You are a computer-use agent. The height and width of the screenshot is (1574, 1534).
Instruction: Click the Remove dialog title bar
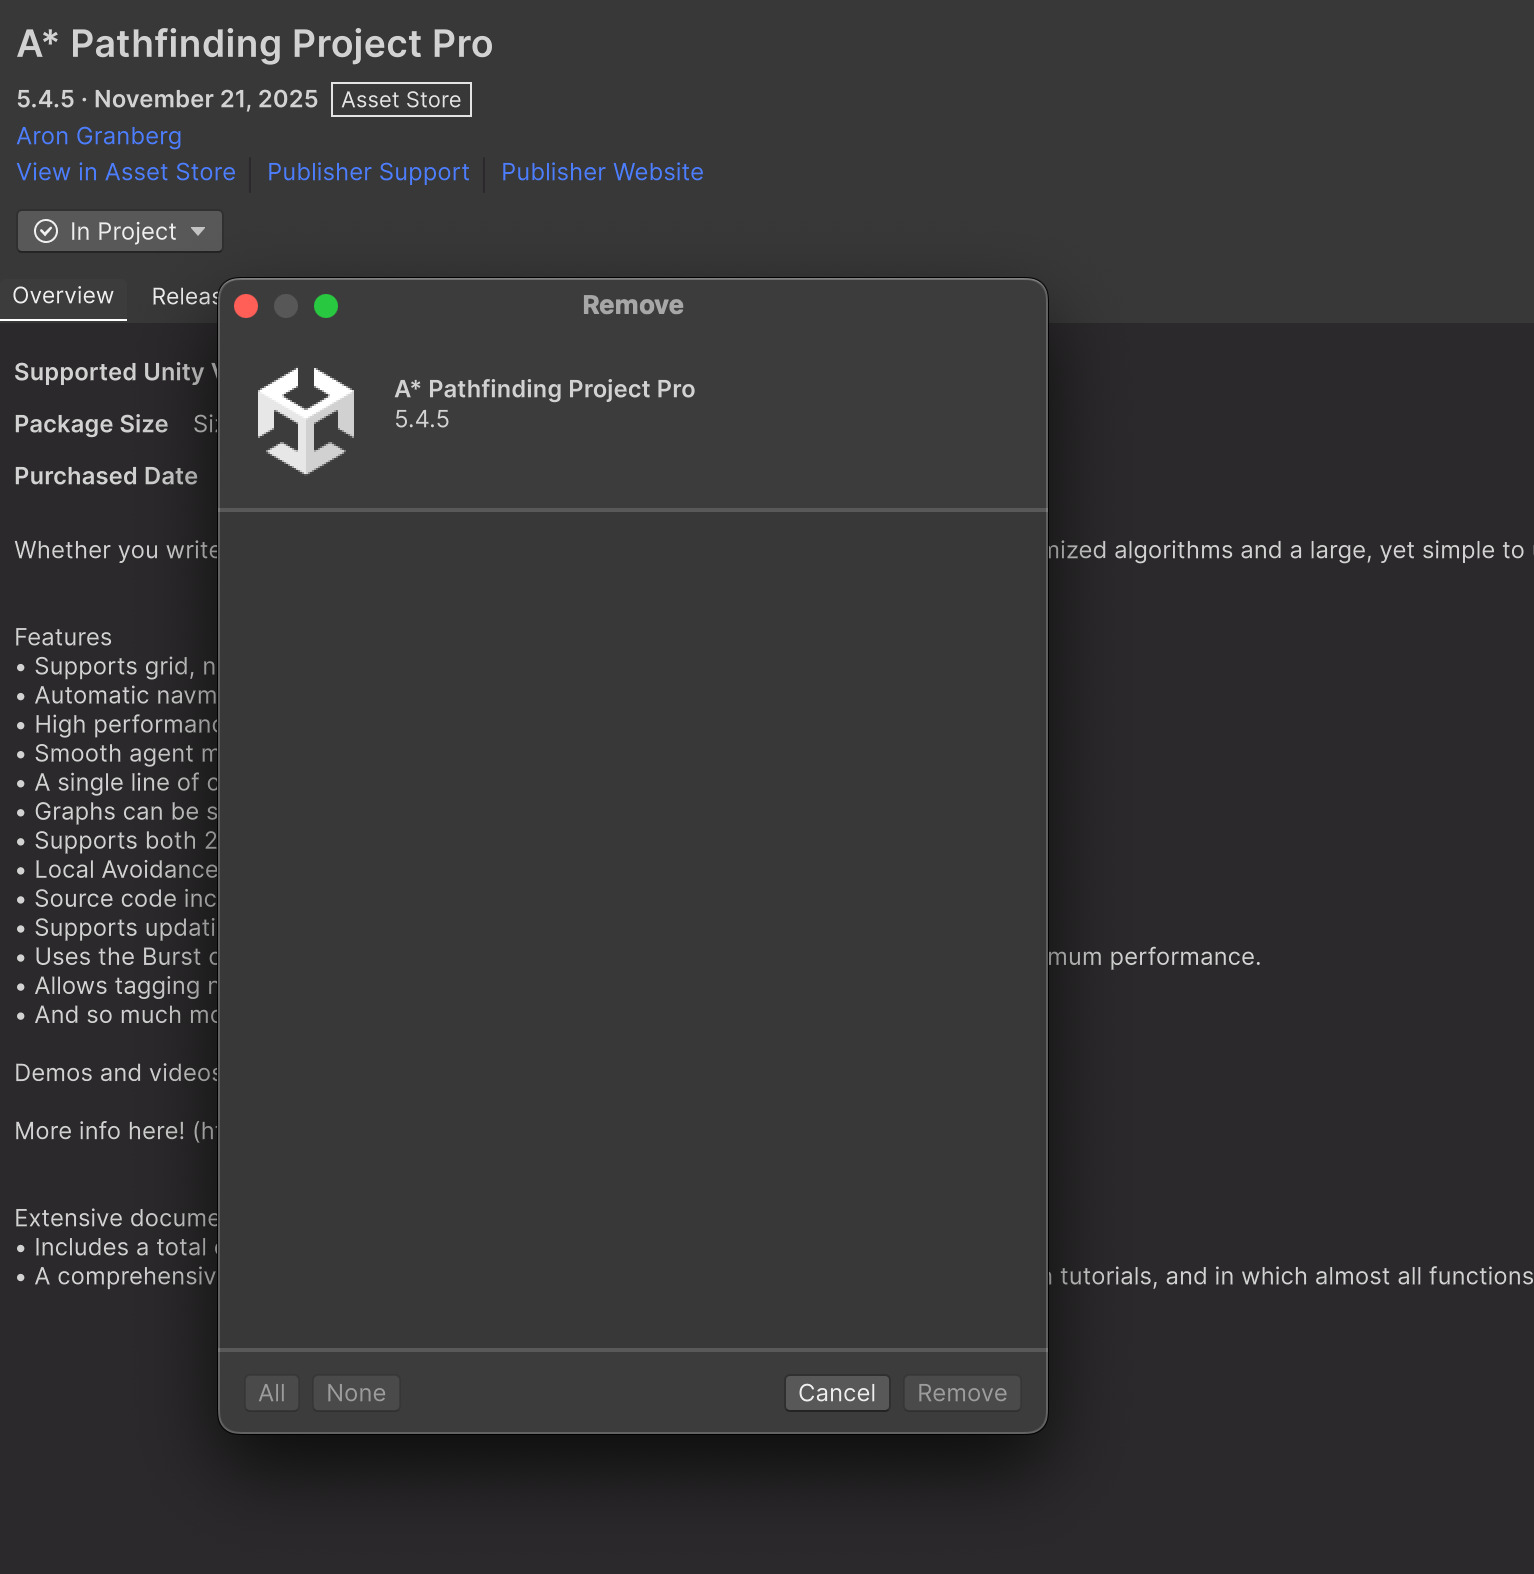click(x=633, y=305)
